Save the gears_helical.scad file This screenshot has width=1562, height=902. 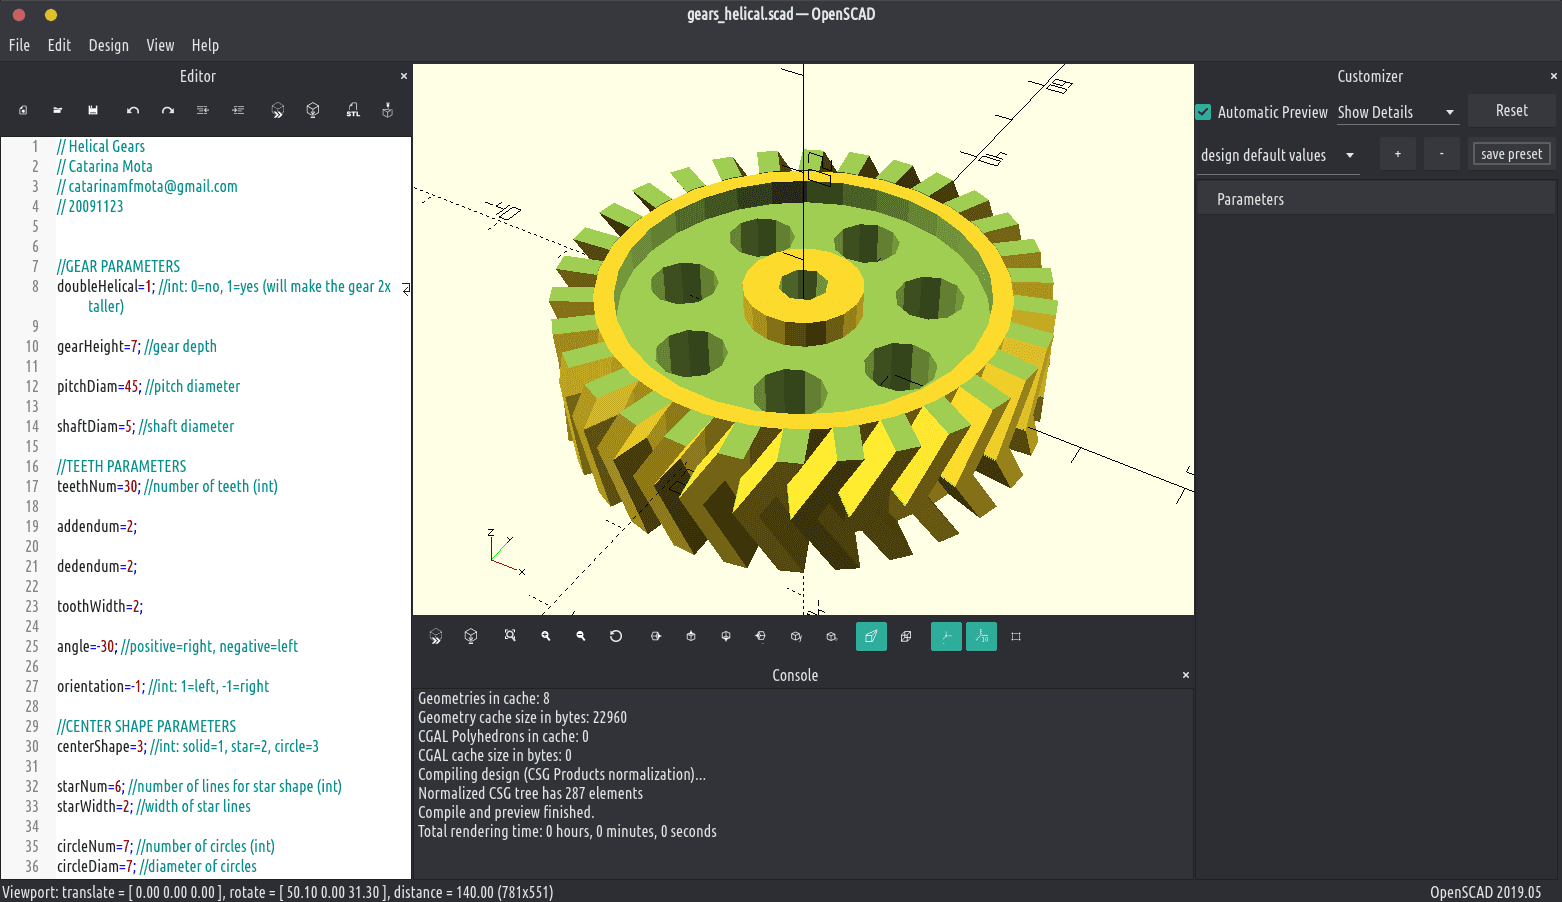92,110
